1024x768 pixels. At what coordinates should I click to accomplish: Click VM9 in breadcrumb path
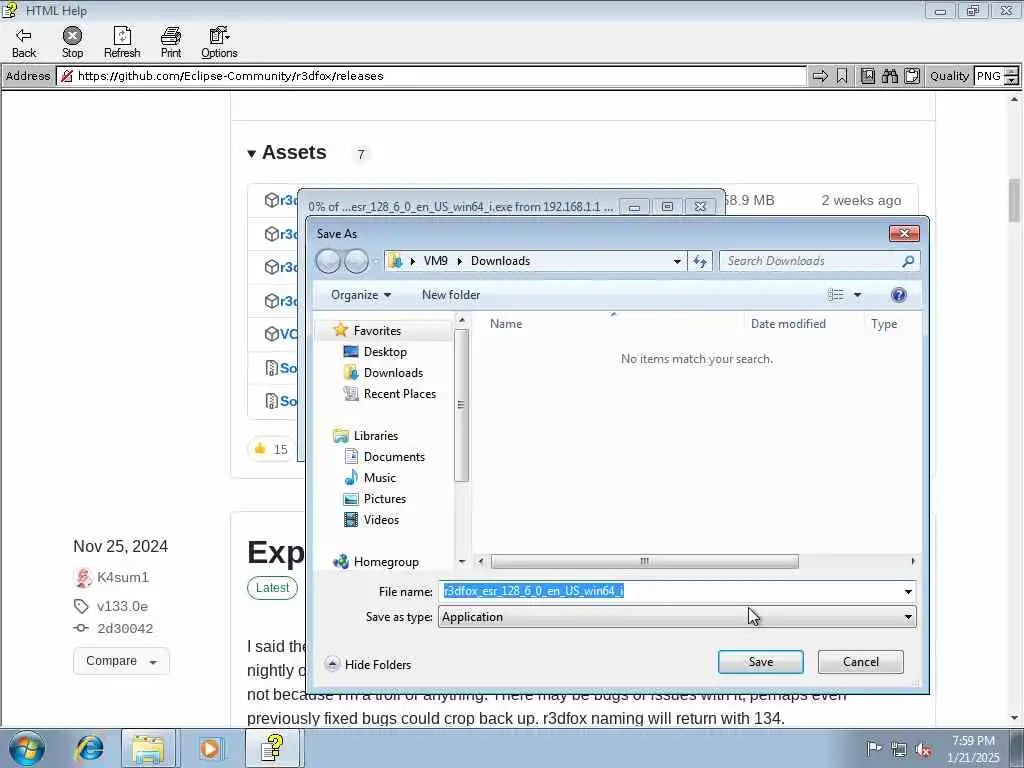[x=436, y=261]
